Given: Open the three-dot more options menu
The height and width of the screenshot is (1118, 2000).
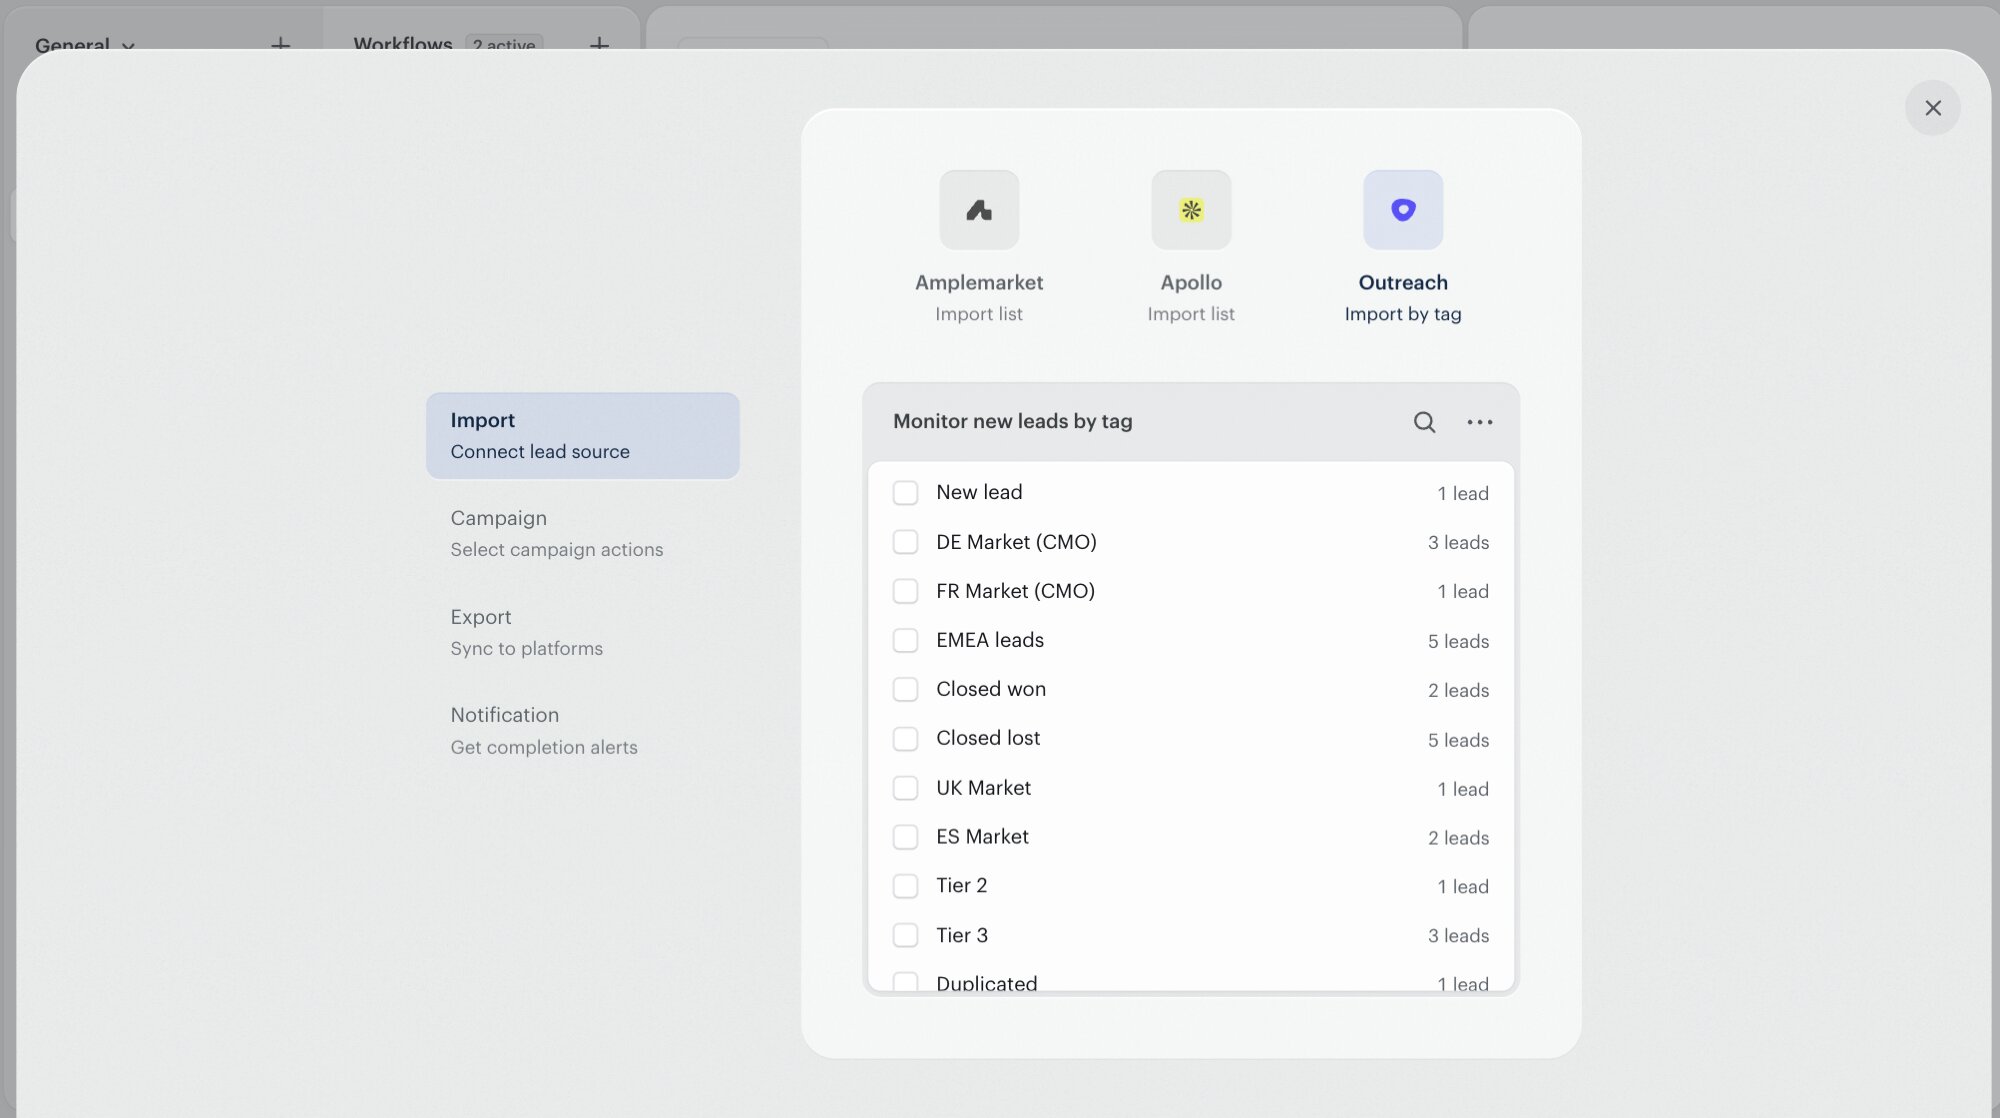Looking at the screenshot, I should [x=1480, y=422].
